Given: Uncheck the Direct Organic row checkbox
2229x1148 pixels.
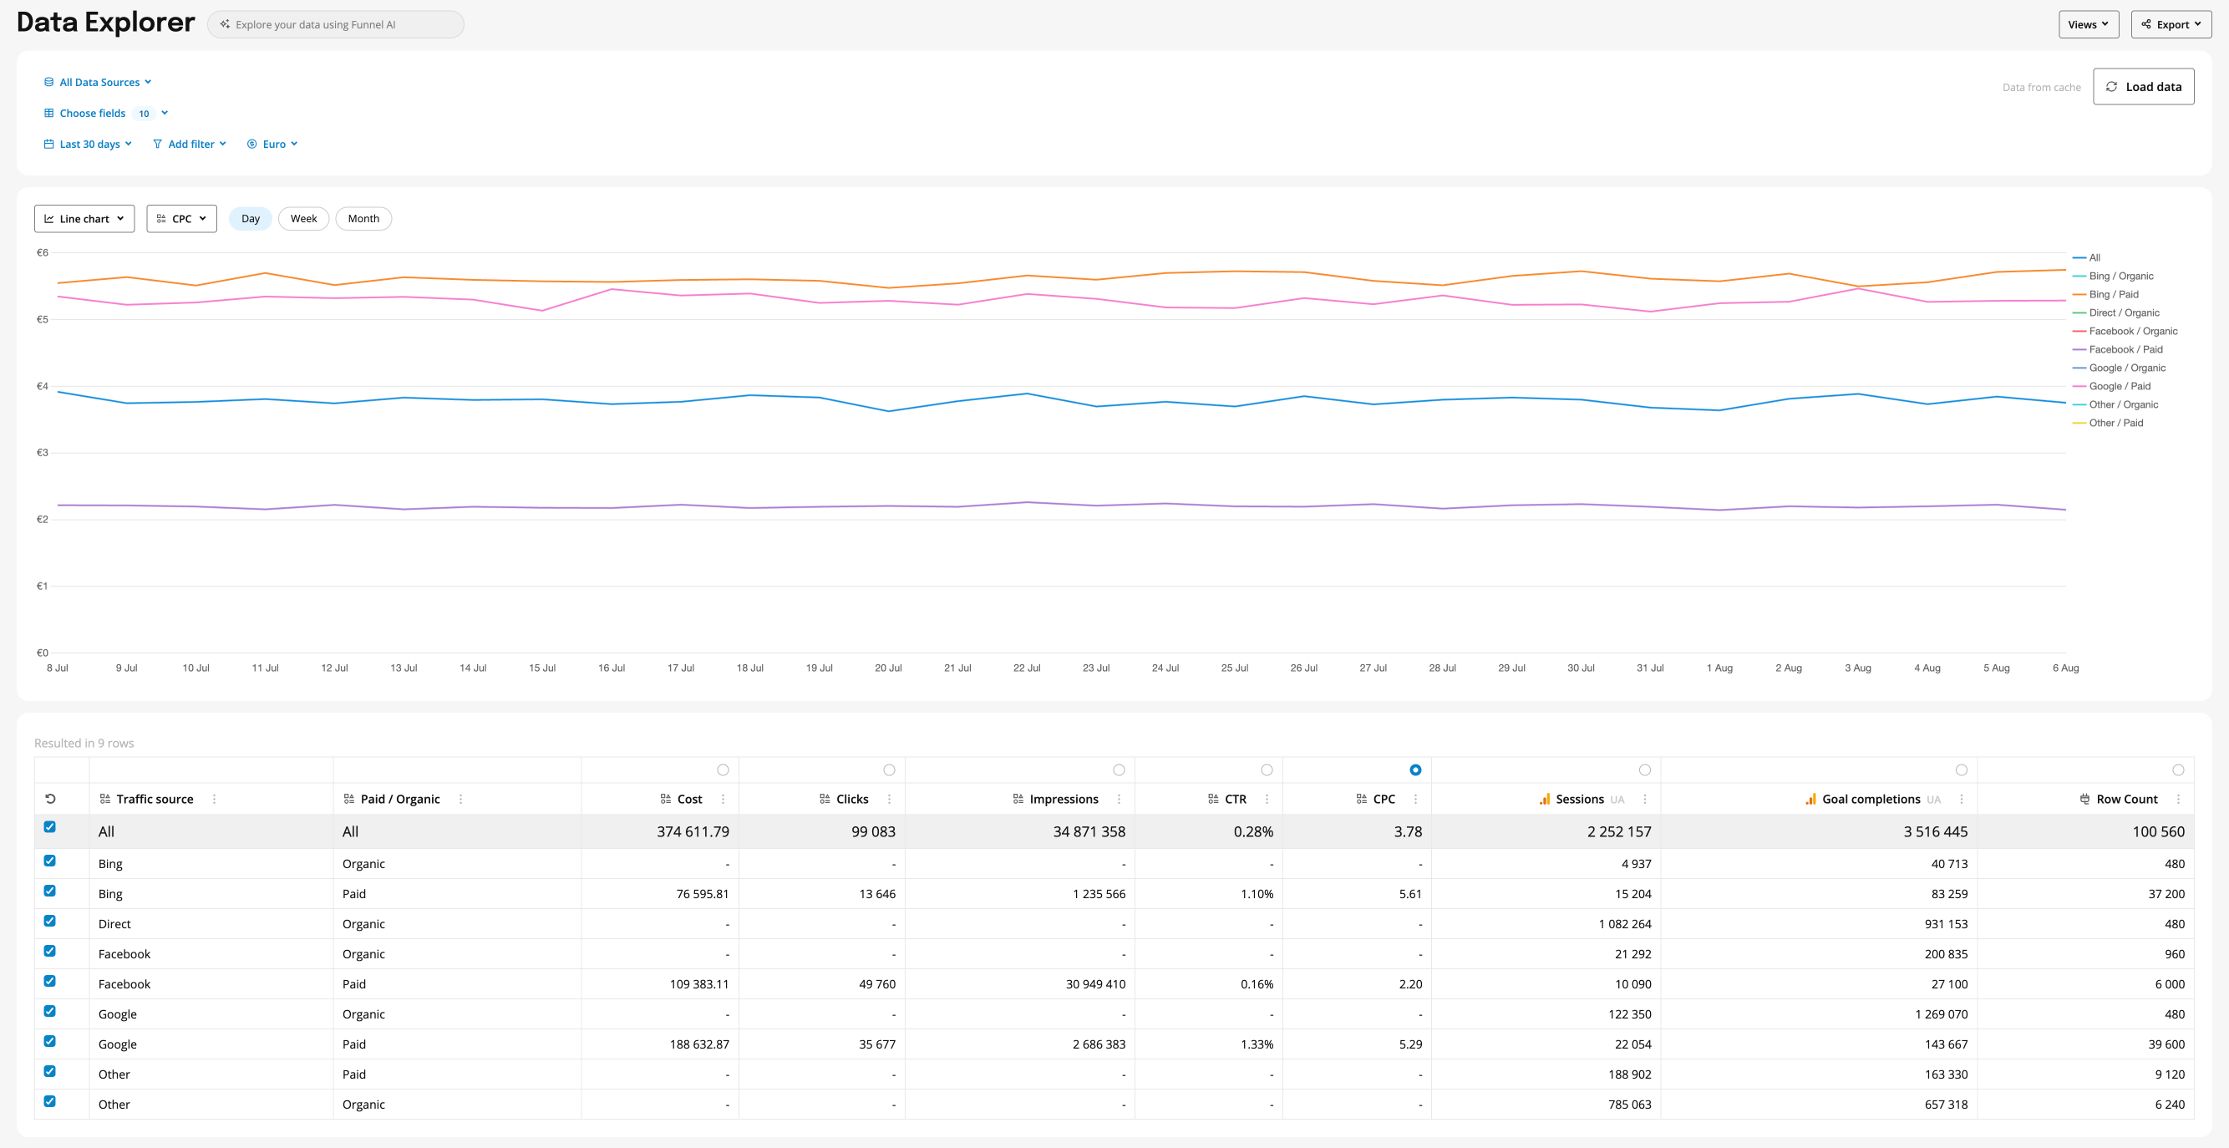Looking at the screenshot, I should (50, 921).
